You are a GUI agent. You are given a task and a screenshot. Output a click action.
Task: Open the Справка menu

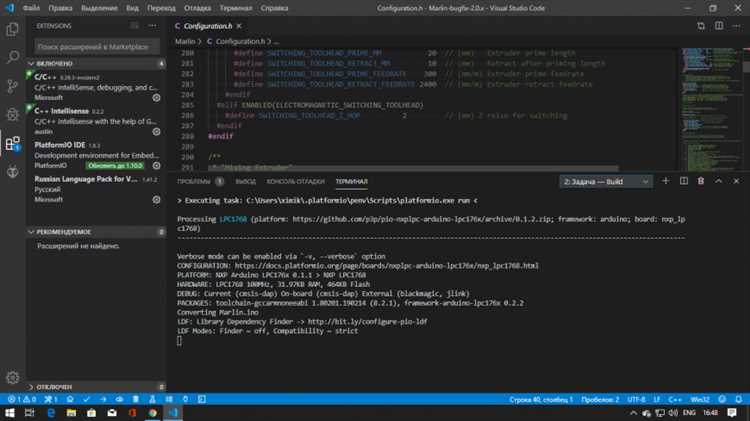274,8
